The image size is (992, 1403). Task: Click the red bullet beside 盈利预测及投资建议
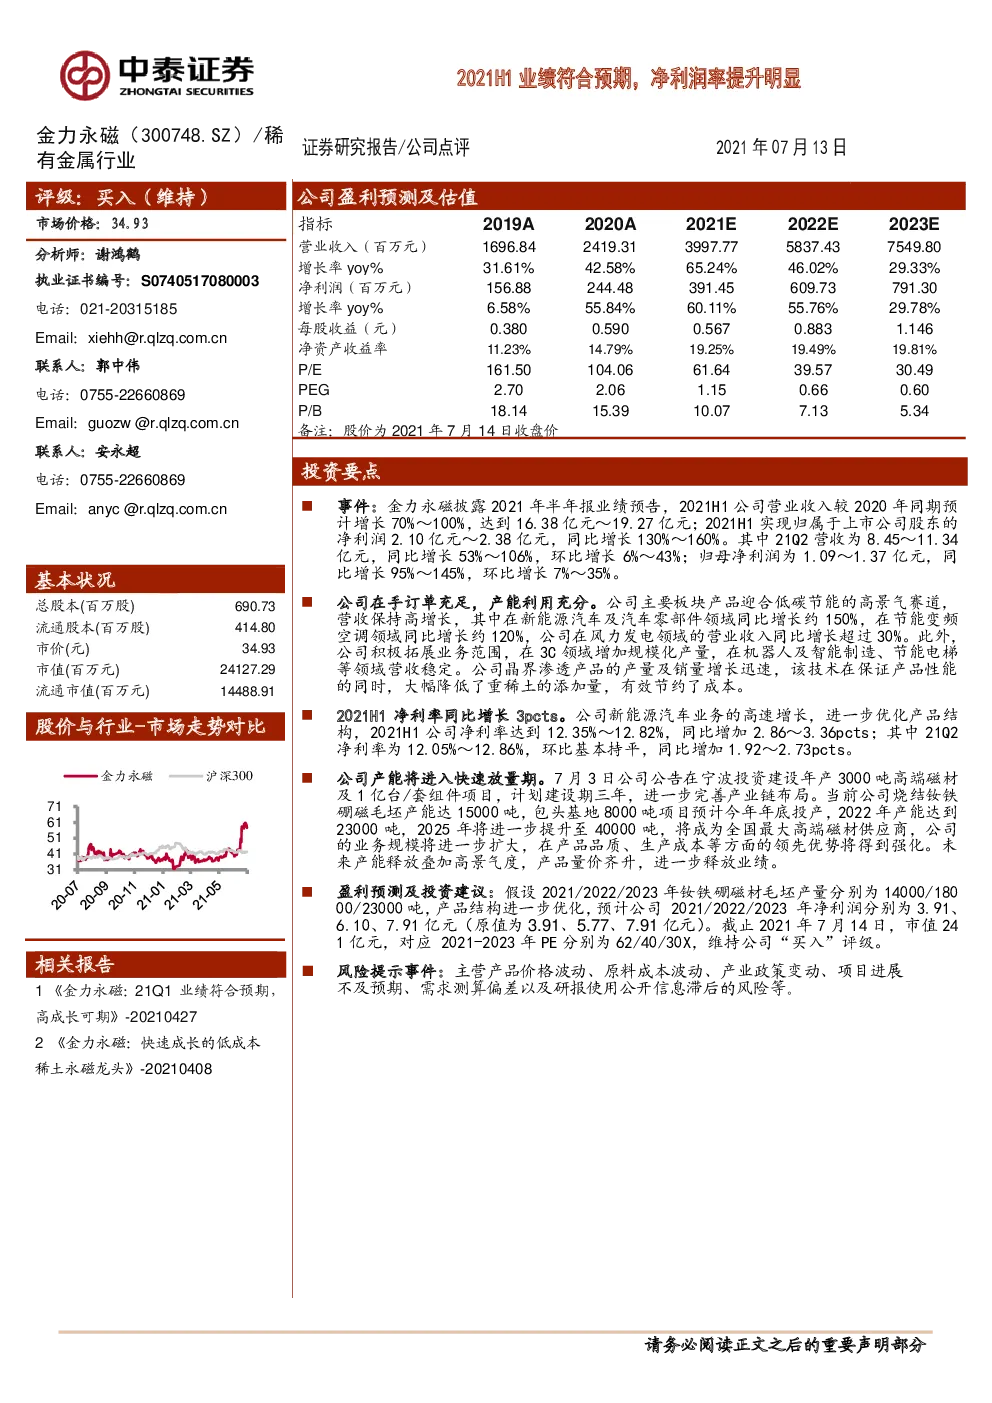308,891
